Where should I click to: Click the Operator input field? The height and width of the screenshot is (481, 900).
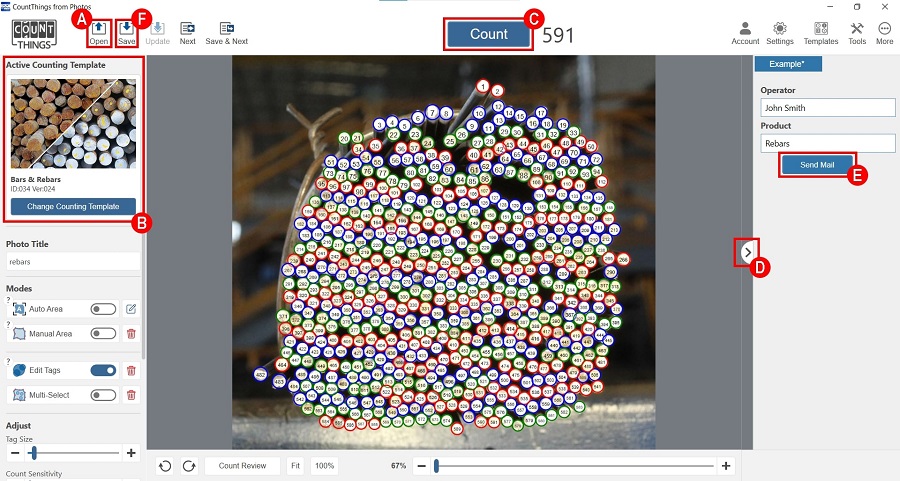click(x=825, y=108)
